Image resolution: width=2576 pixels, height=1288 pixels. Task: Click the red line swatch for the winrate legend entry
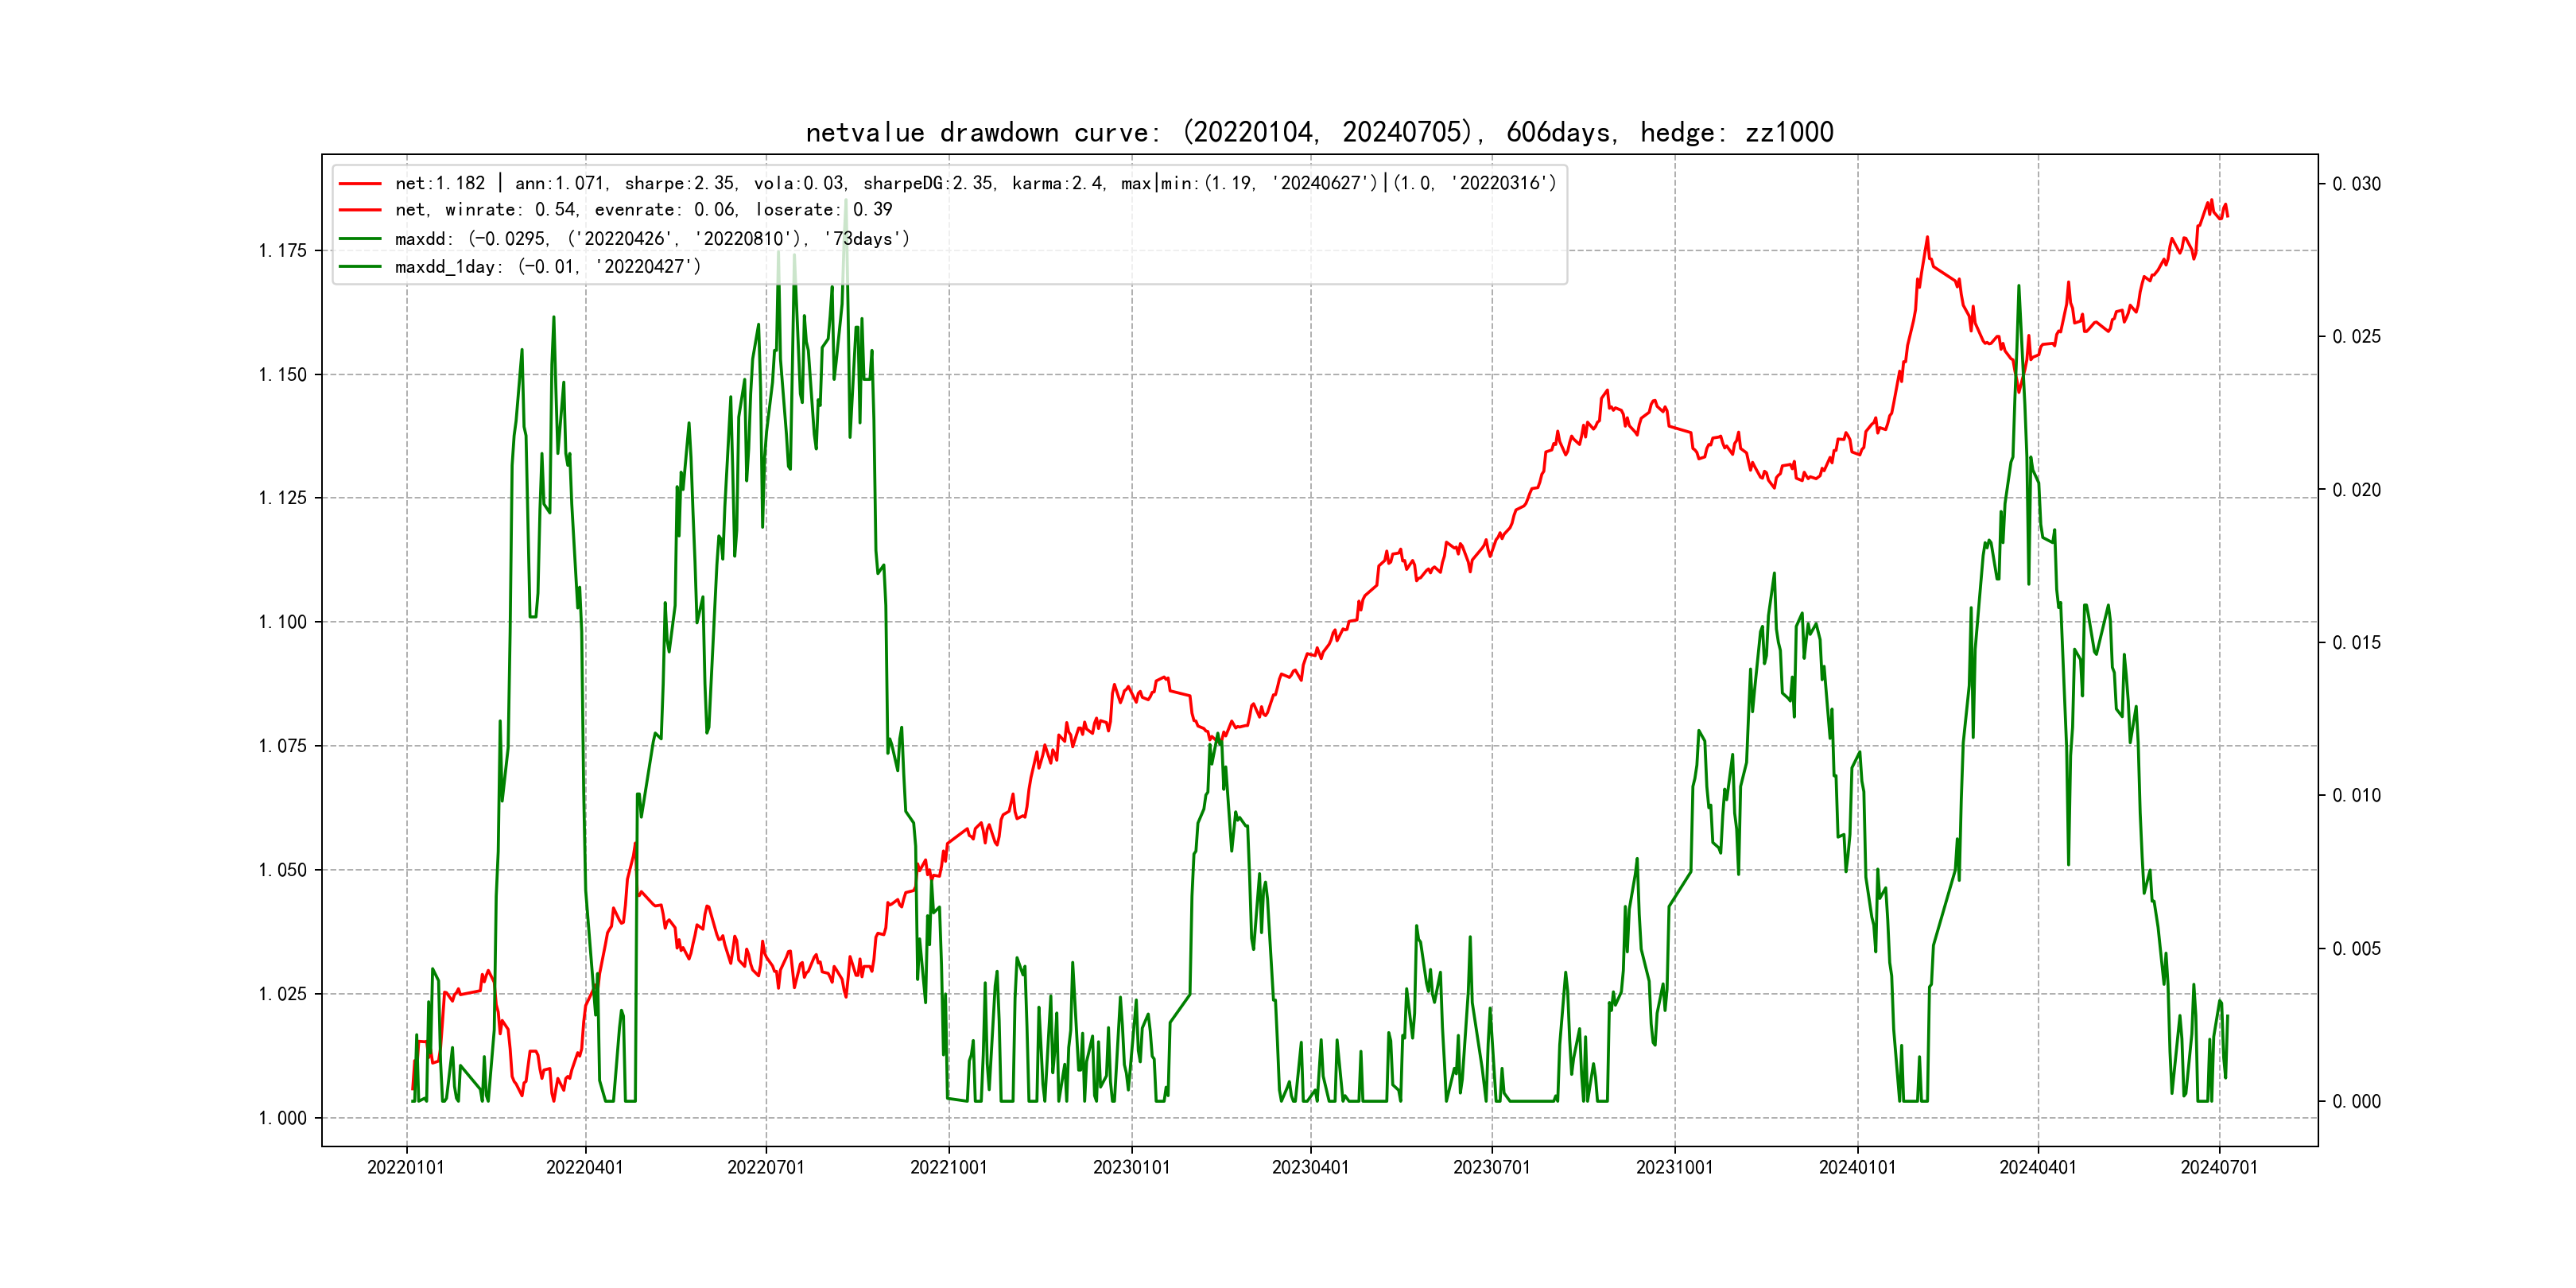pyautogui.click(x=360, y=210)
